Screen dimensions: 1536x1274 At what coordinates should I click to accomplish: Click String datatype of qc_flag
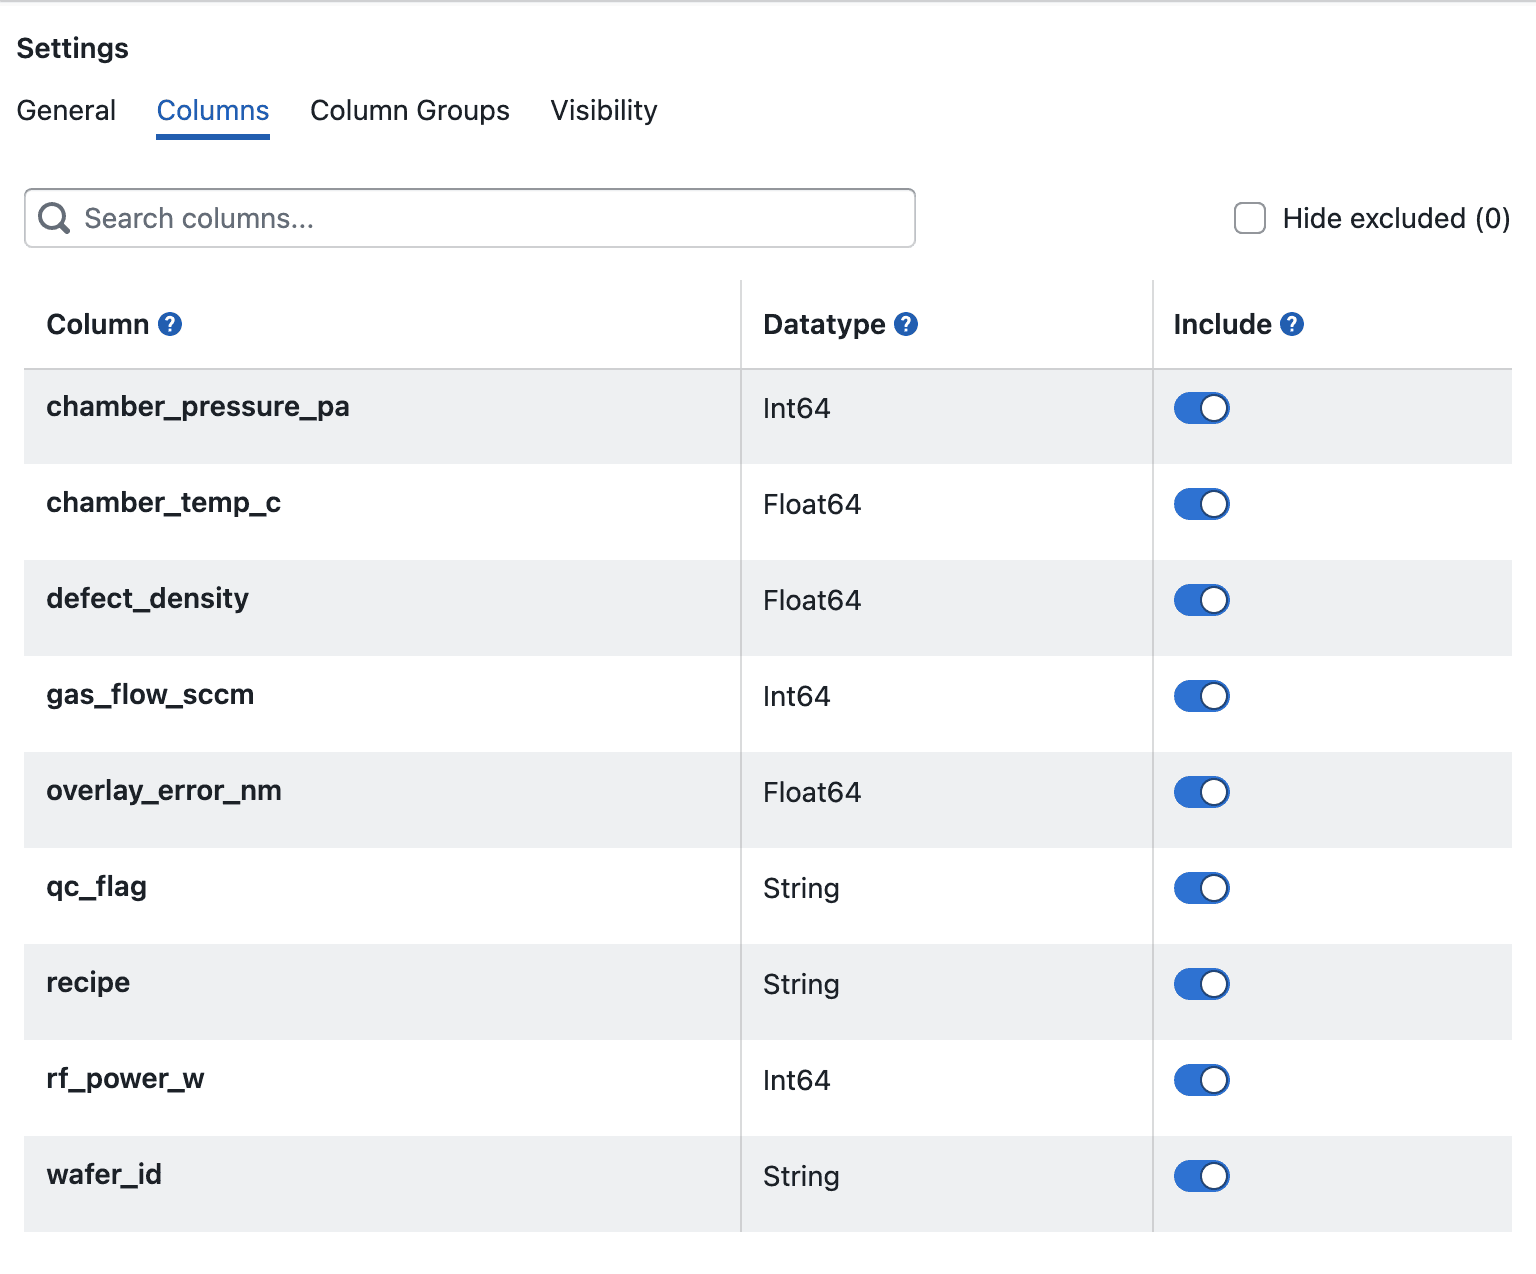coord(801,888)
